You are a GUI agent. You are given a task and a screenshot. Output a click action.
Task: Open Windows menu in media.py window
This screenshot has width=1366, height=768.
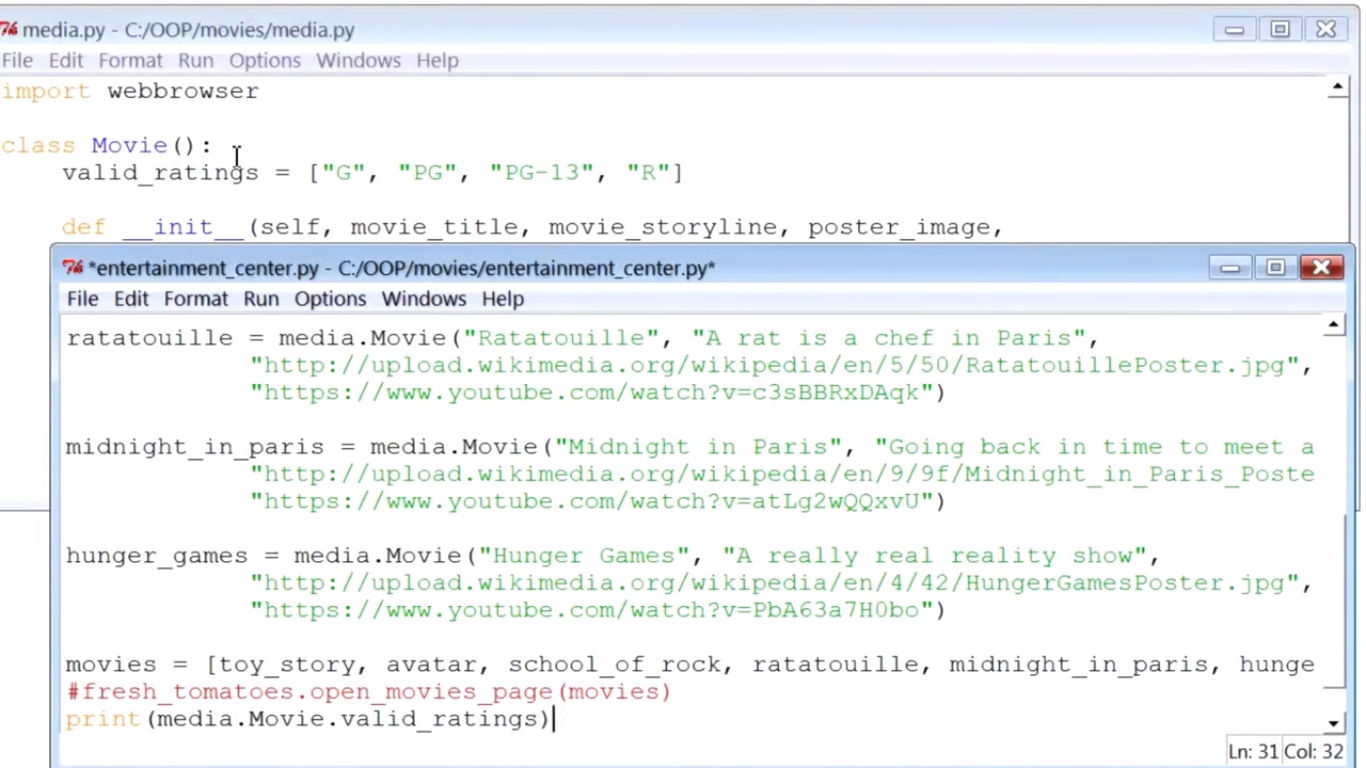(x=358, y=60)
